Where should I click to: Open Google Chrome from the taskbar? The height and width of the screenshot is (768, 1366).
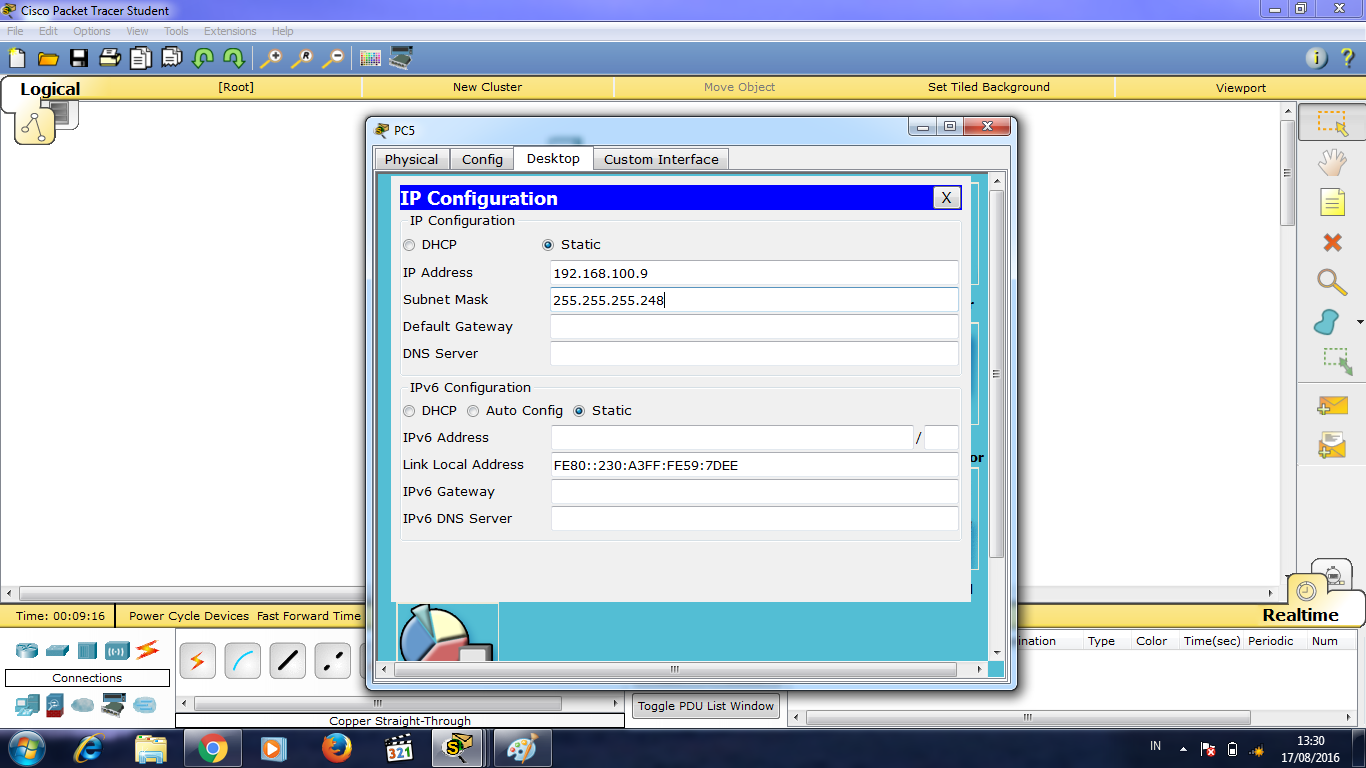212,748
